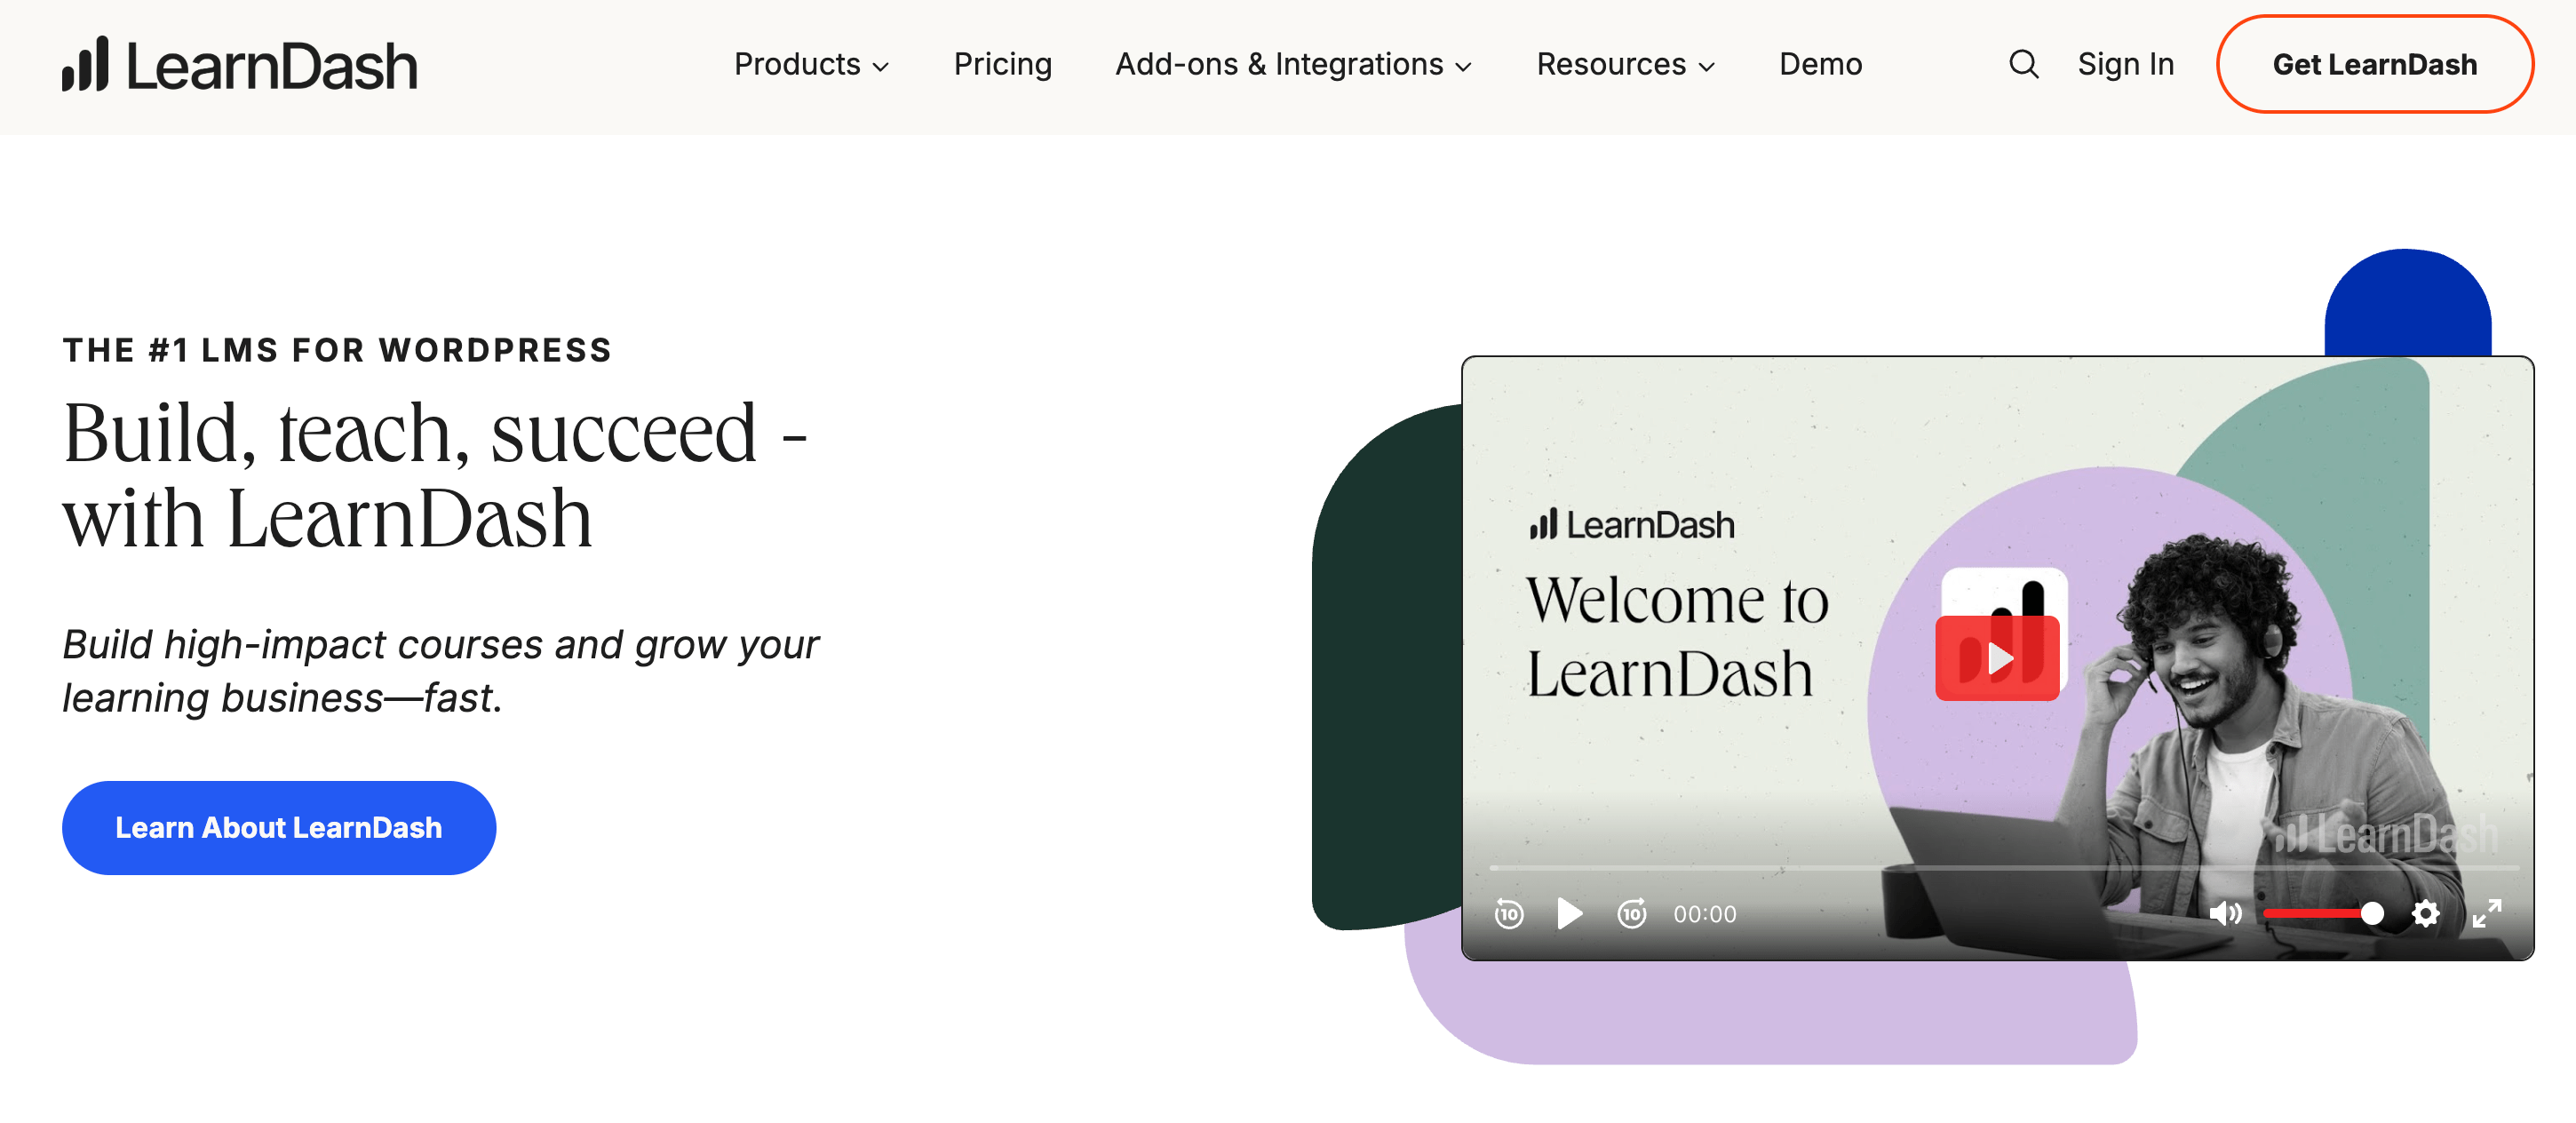
Task: Seek on the video progress bar
Action: coord(2003,867)
